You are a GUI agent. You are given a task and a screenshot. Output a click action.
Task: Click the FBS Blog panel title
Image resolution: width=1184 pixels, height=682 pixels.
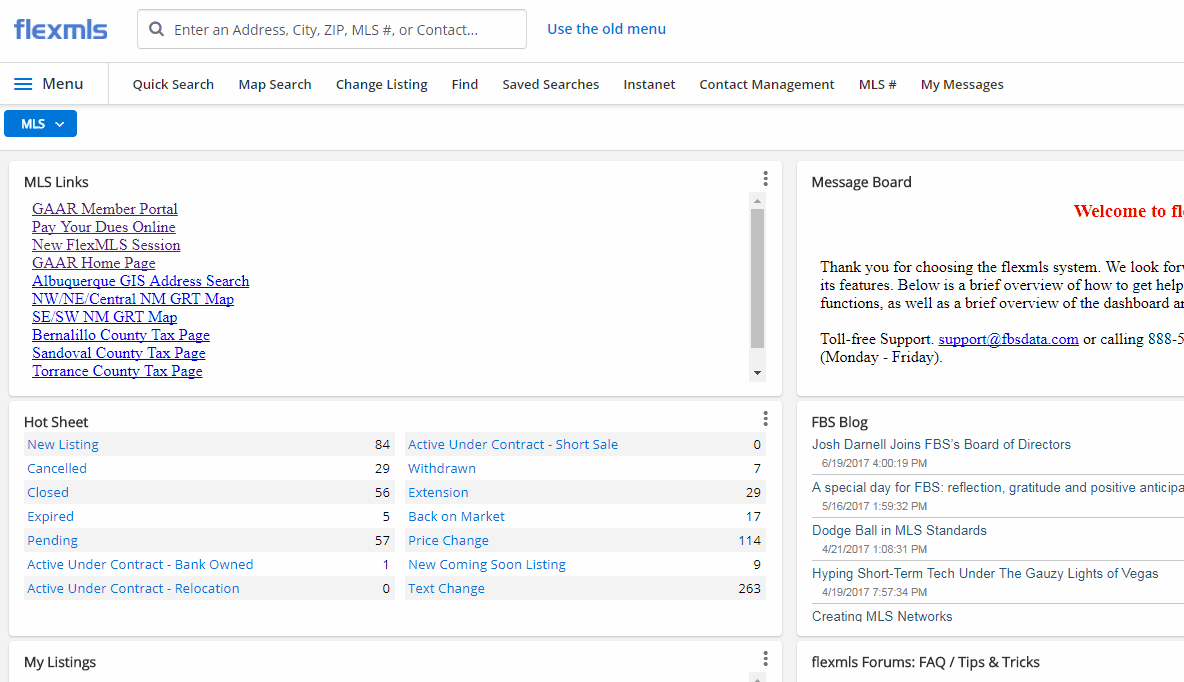(840, 422)
